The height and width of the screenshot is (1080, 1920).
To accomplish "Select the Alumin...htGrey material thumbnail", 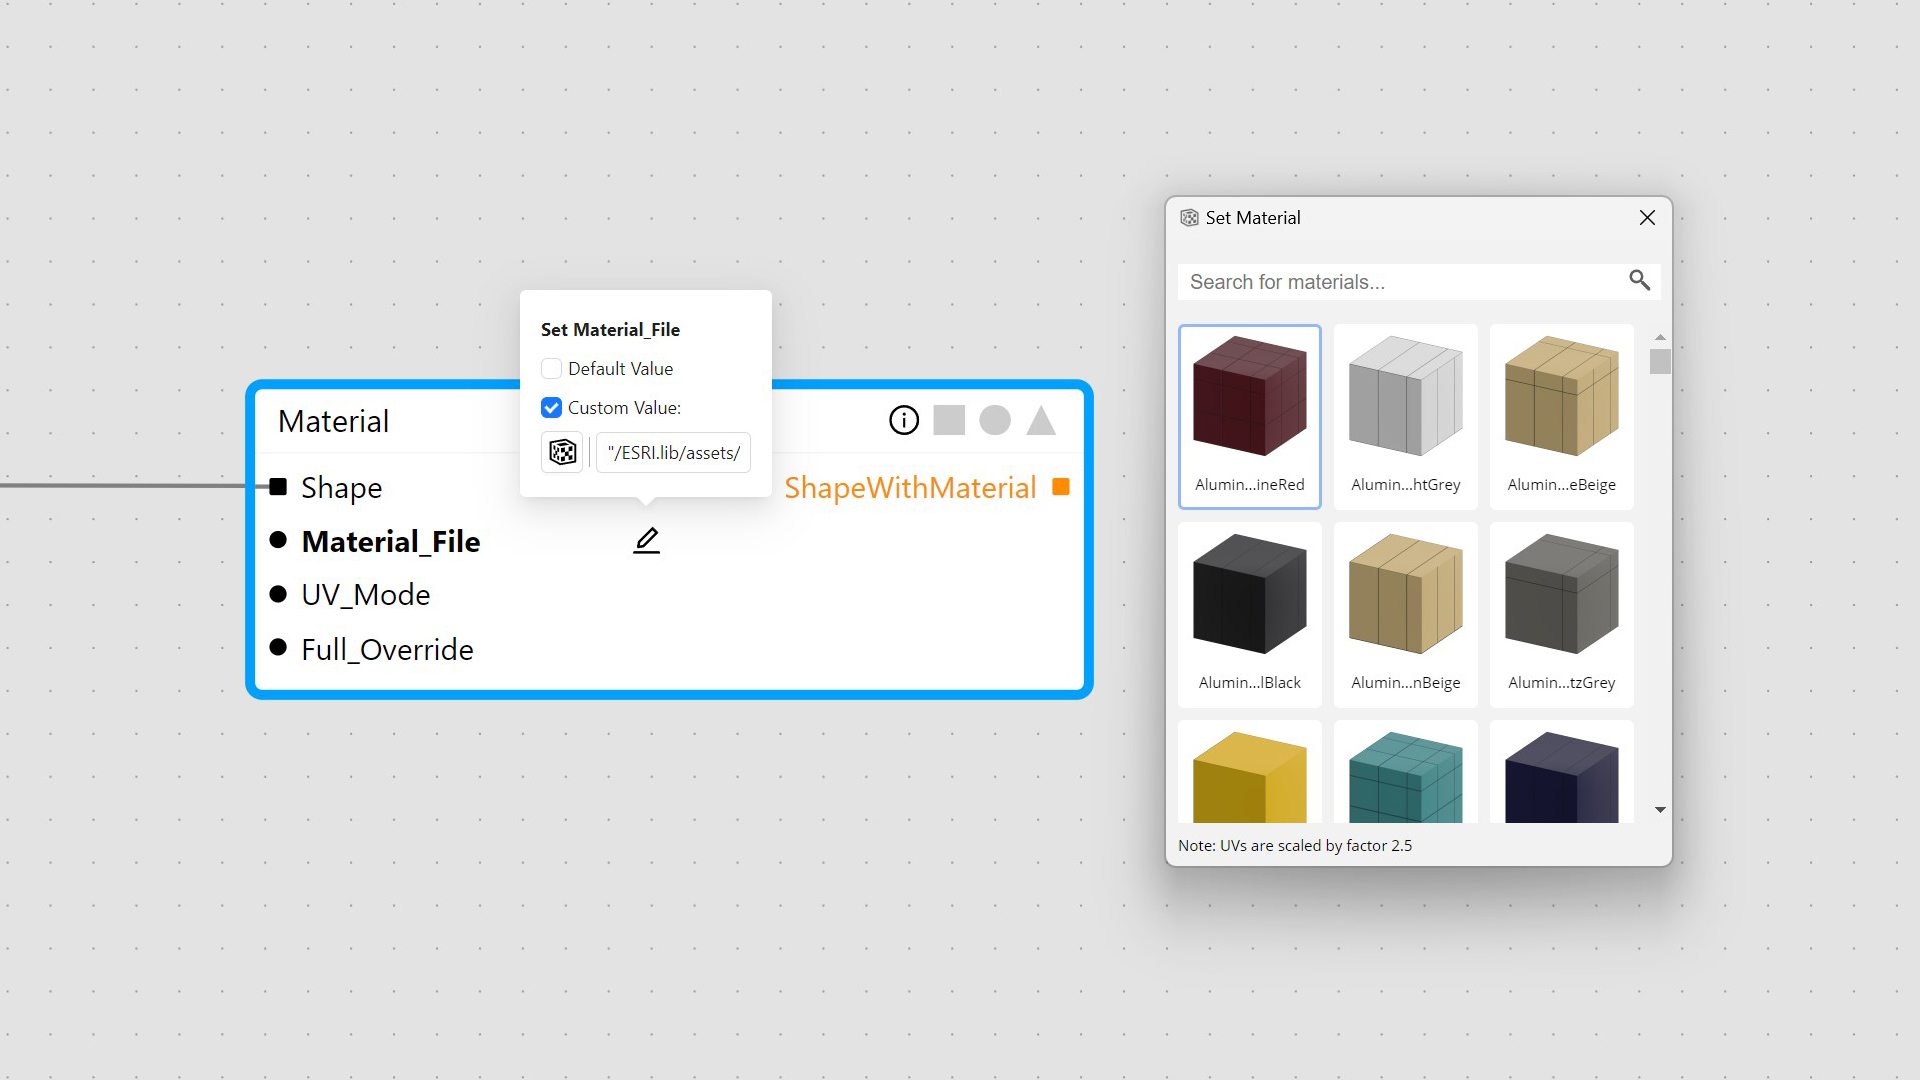I will click(x=1405, y=415).
